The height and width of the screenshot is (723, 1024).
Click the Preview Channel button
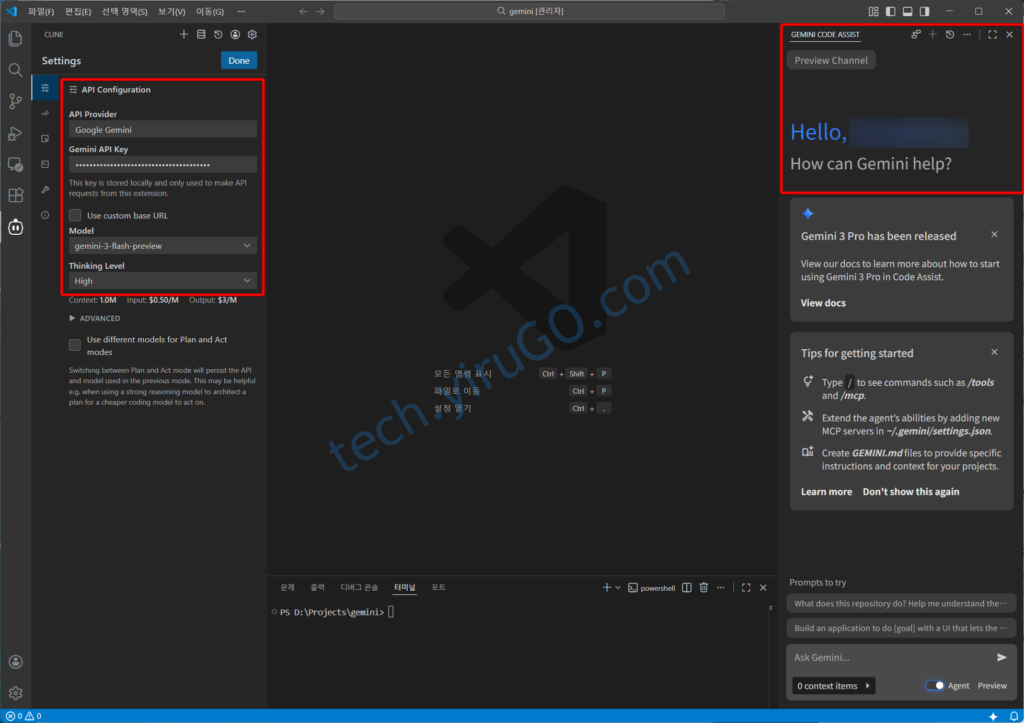(x=831, y=60)
